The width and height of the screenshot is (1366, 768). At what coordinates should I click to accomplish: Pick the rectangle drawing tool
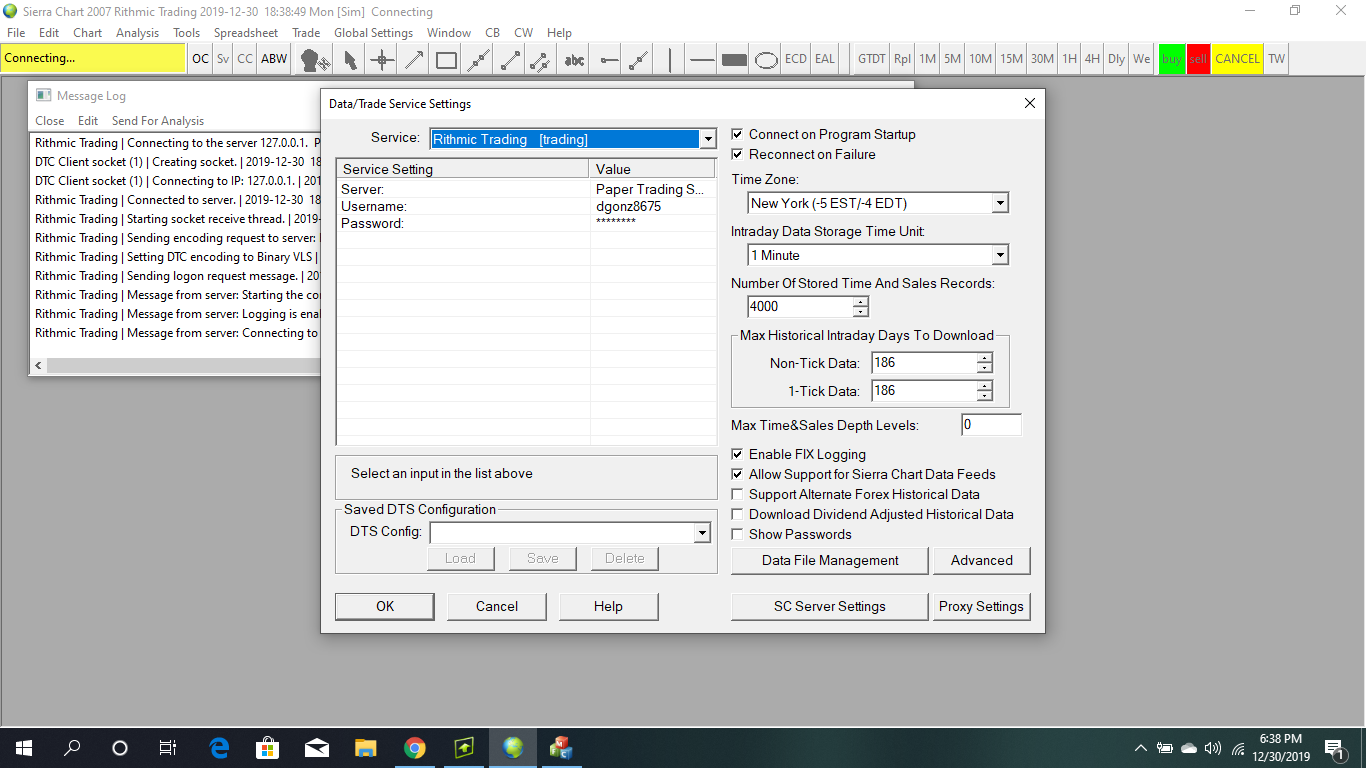coord(446,59)
